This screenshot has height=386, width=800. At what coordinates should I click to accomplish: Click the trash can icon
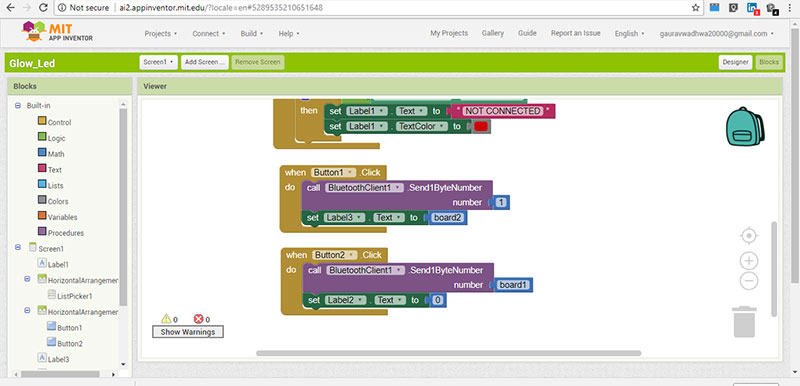pyautogui.click(x=744, y=322)
